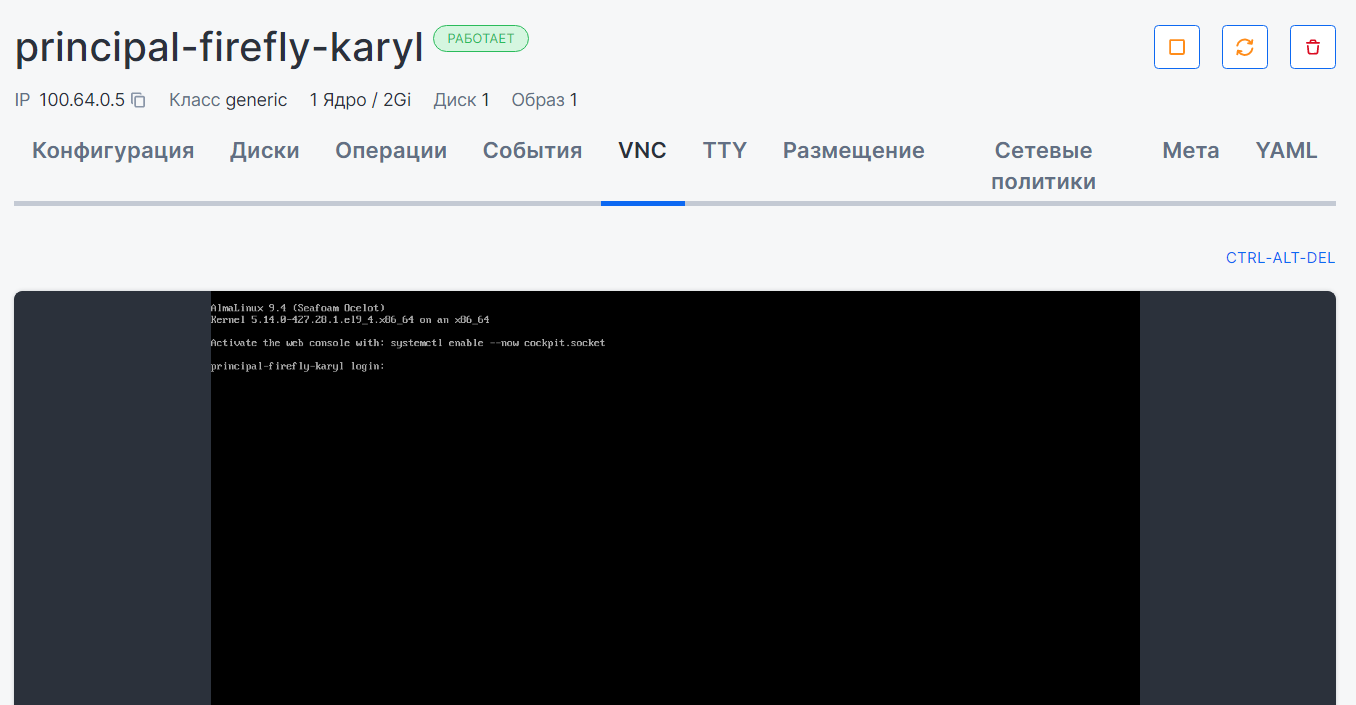
Task: View the YAML tab
Action: tap(1286, 151)
